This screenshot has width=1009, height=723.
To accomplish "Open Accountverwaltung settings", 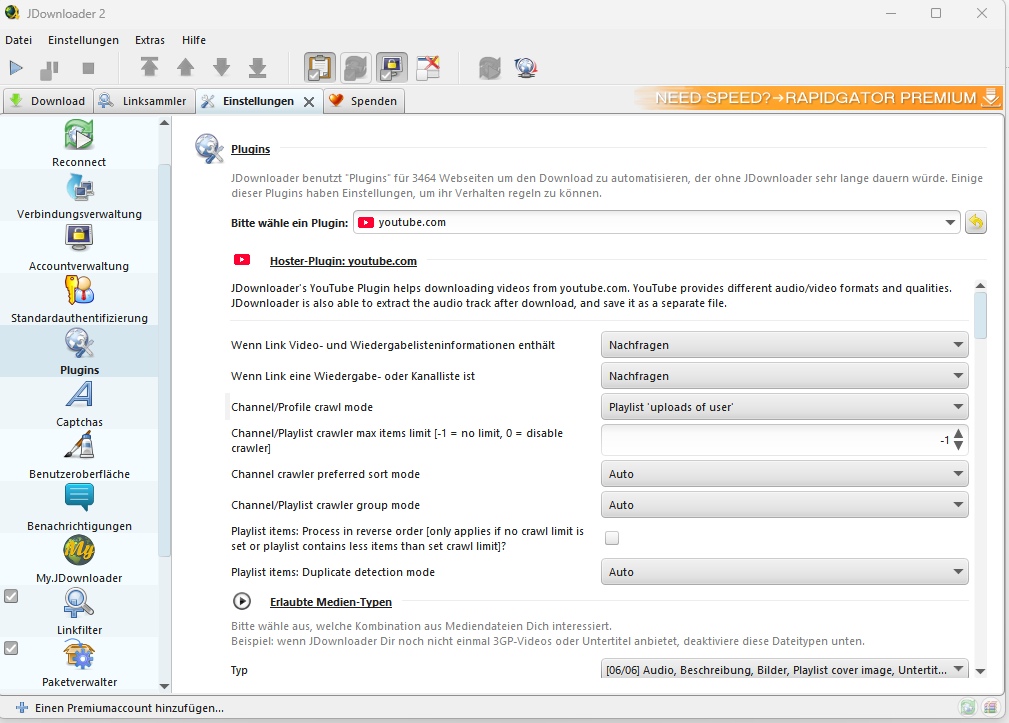I will tap(79, 248).
